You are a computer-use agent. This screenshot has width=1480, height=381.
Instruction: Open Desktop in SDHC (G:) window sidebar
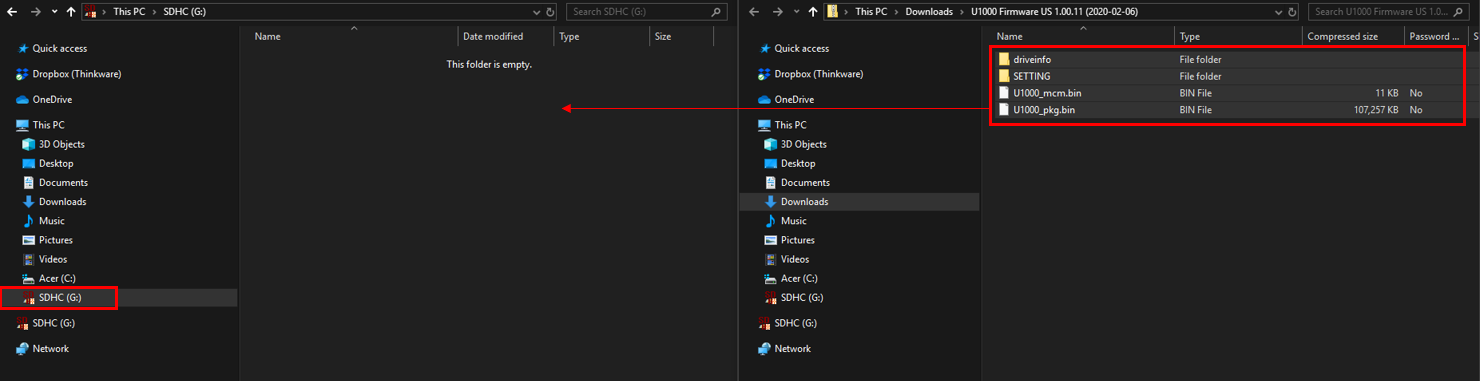click(x=56, y=163)
